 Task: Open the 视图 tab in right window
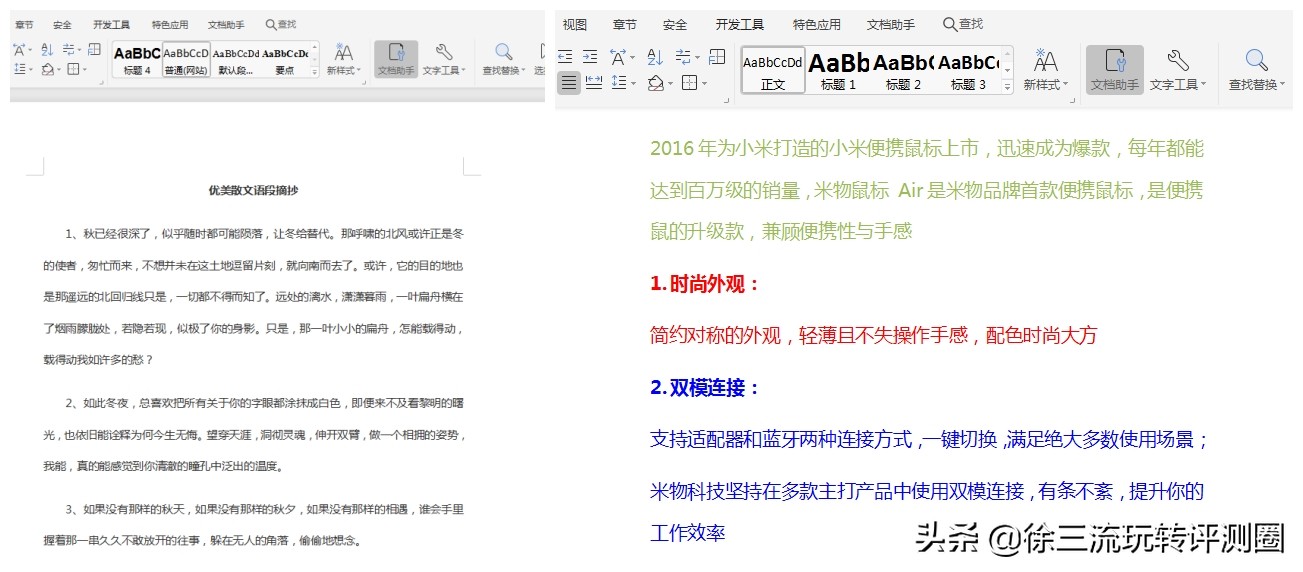tap(575, 24)
